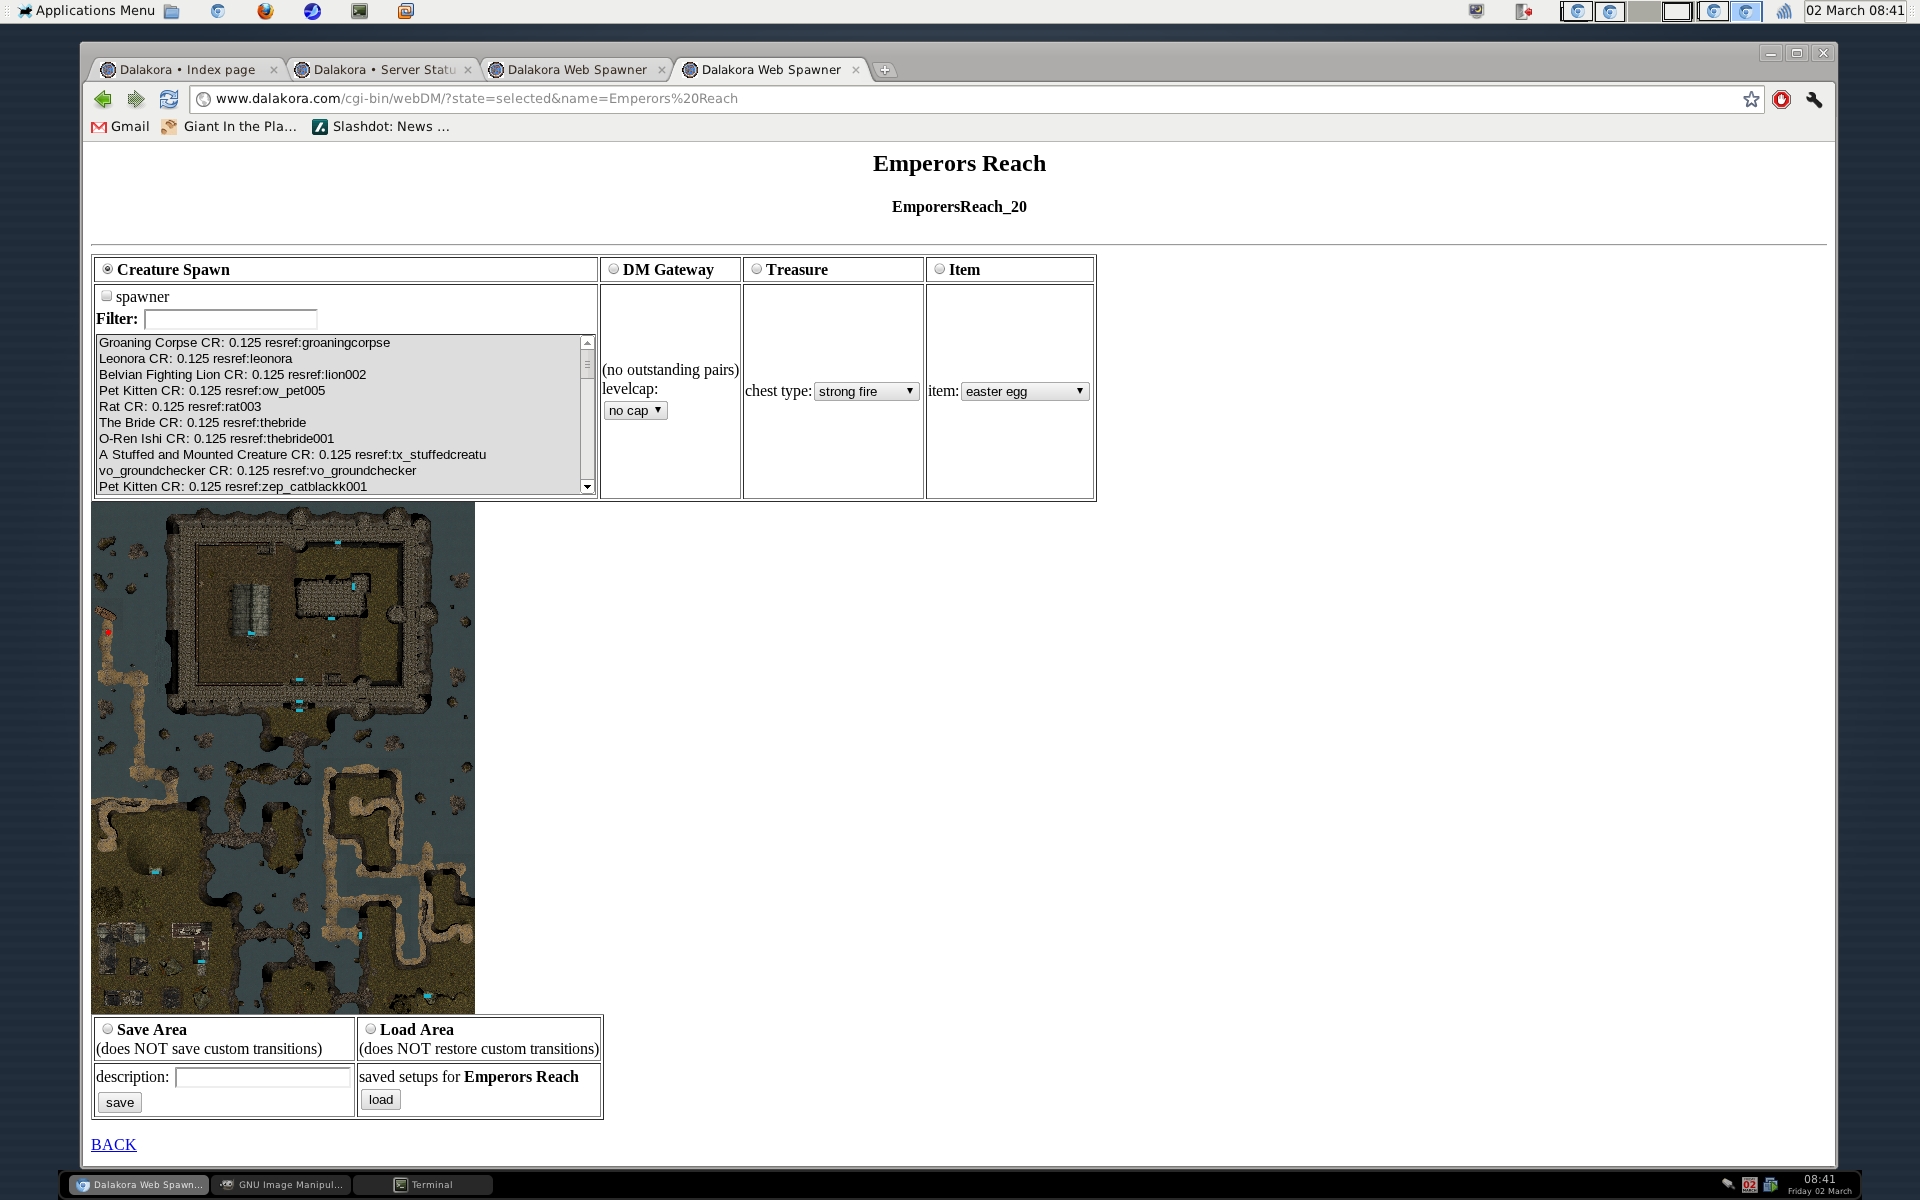Choose the Save Area radio option
Image resolution: width=1920 pixels, height=1200 pixels.
(108, 1029)
